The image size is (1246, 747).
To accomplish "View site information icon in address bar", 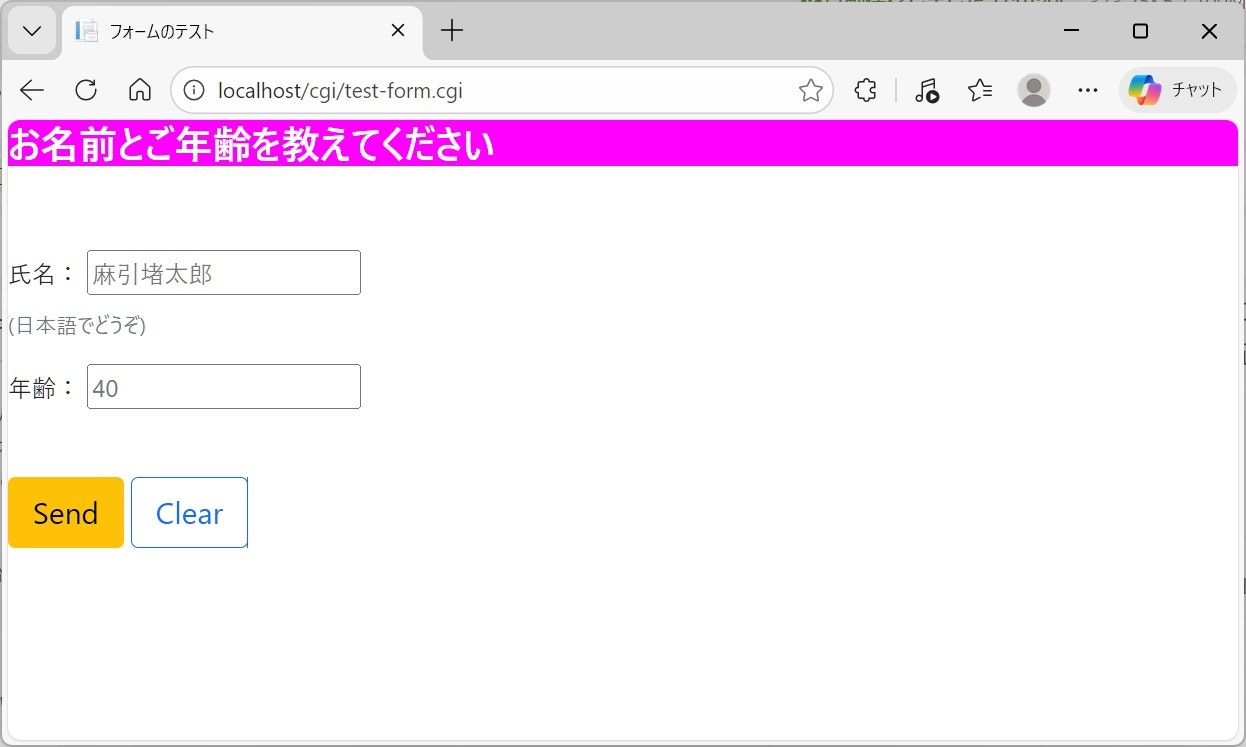I will [194, 91].
